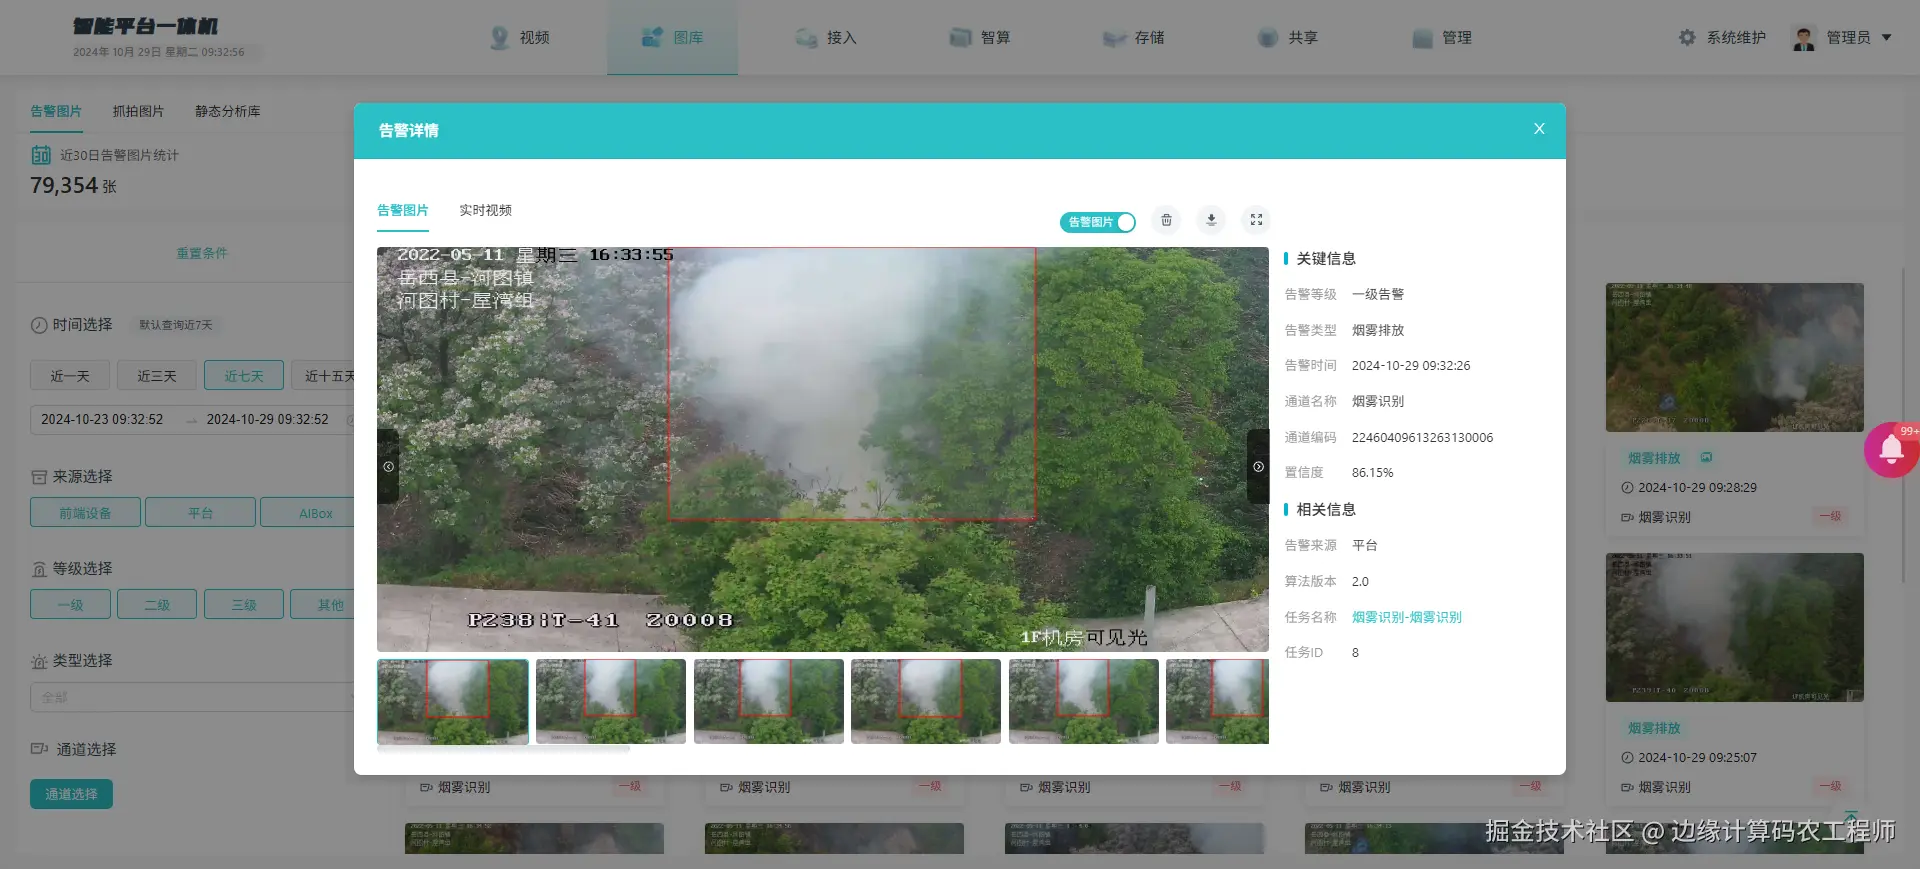
Task: Click the 等级选择 section icon
Action: point(39,569)
